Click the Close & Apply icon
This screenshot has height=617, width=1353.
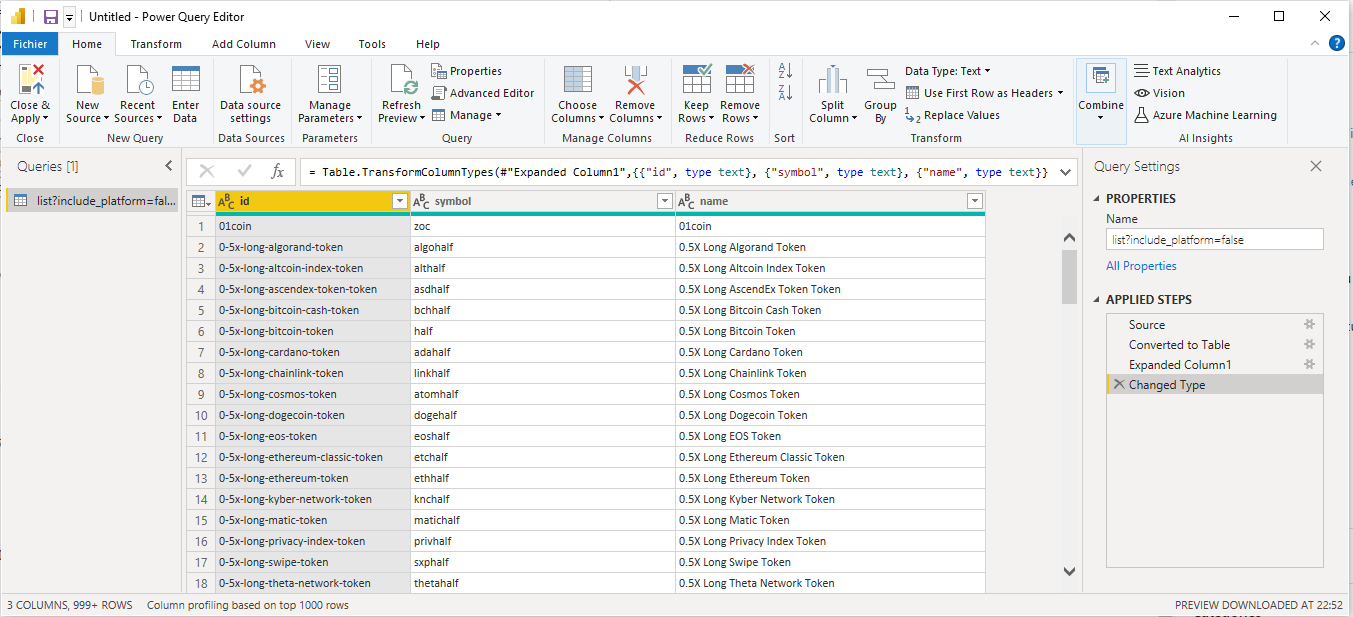coord(30,80)
